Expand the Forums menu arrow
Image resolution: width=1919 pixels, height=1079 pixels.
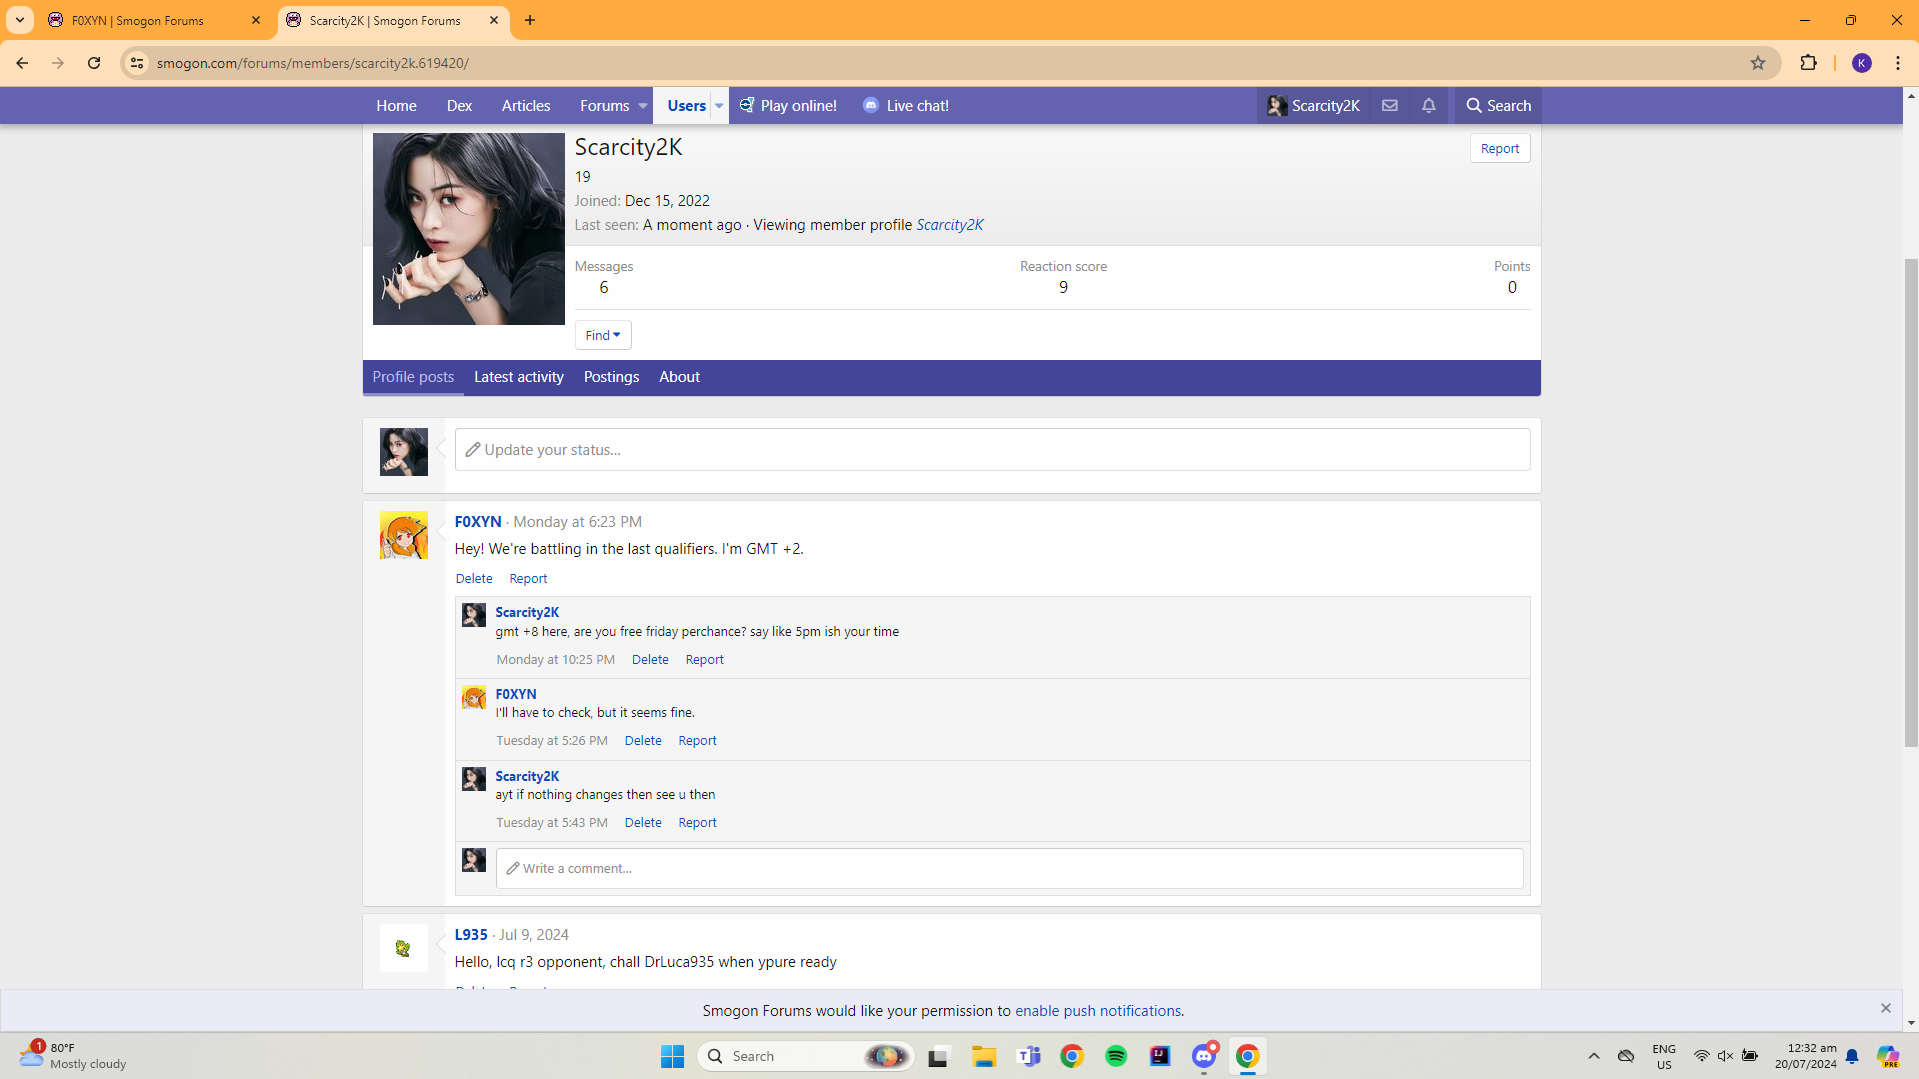pos(643,106)
